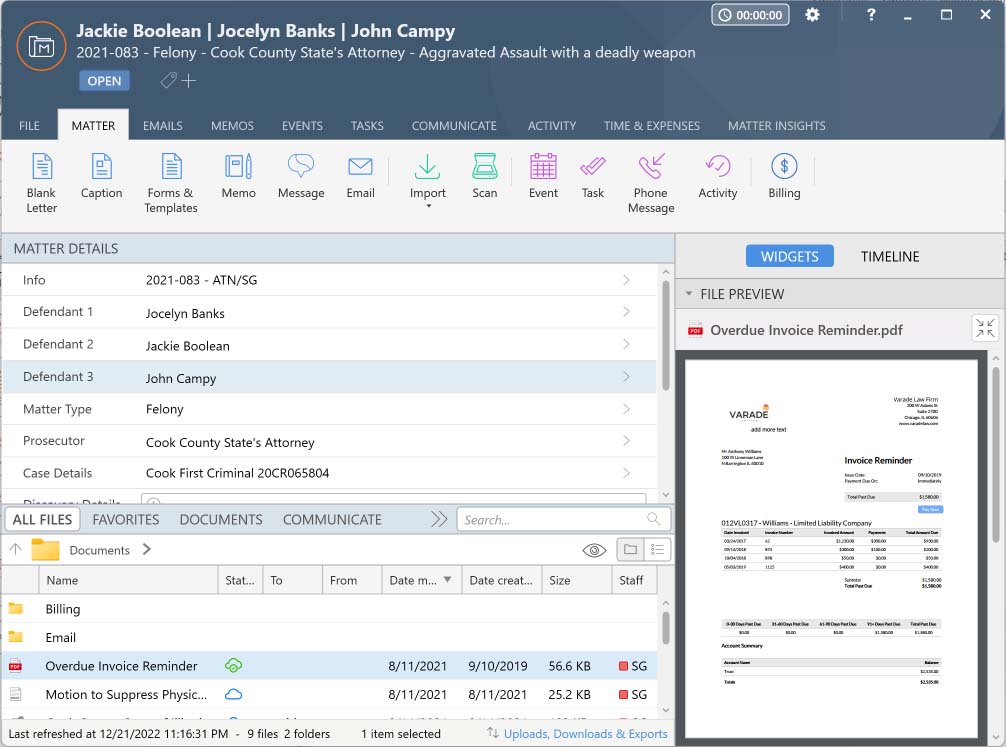Create a new Task
1006x747 pixels.
tap(592, 178)
